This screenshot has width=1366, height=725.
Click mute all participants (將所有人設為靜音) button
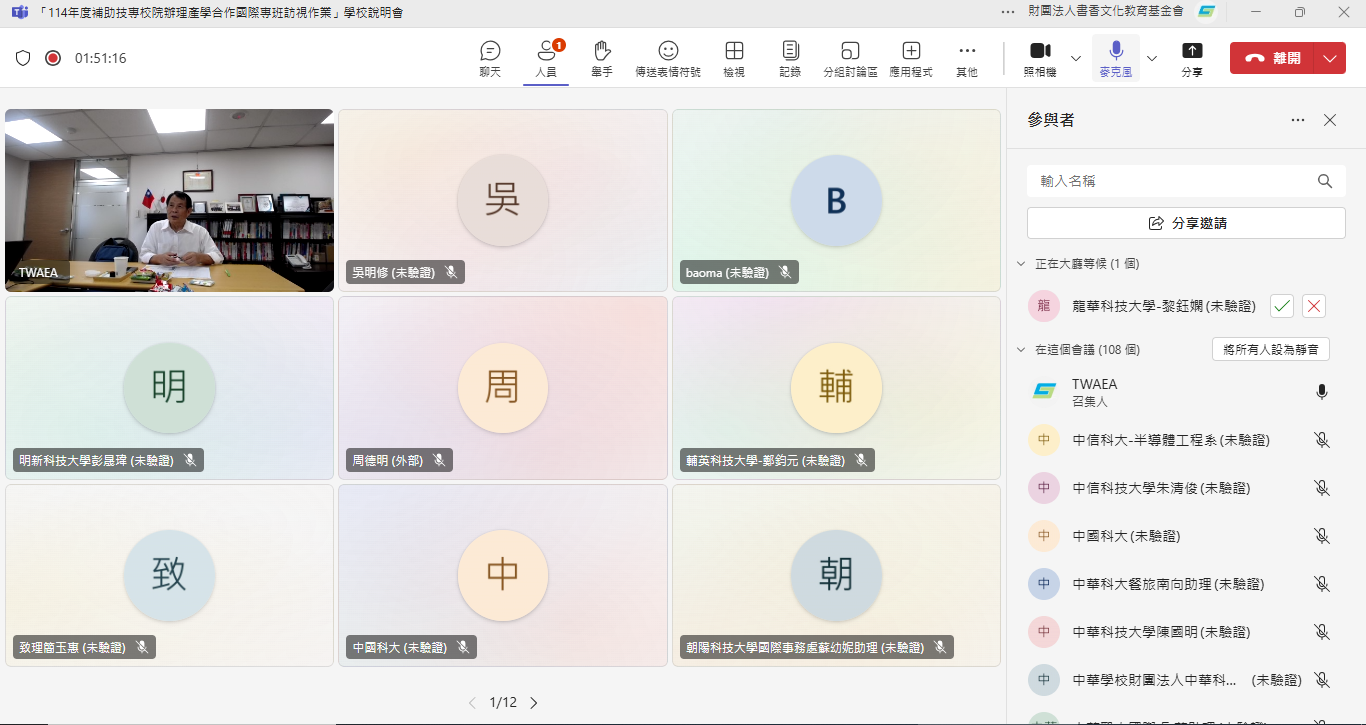coord(1270,350)
